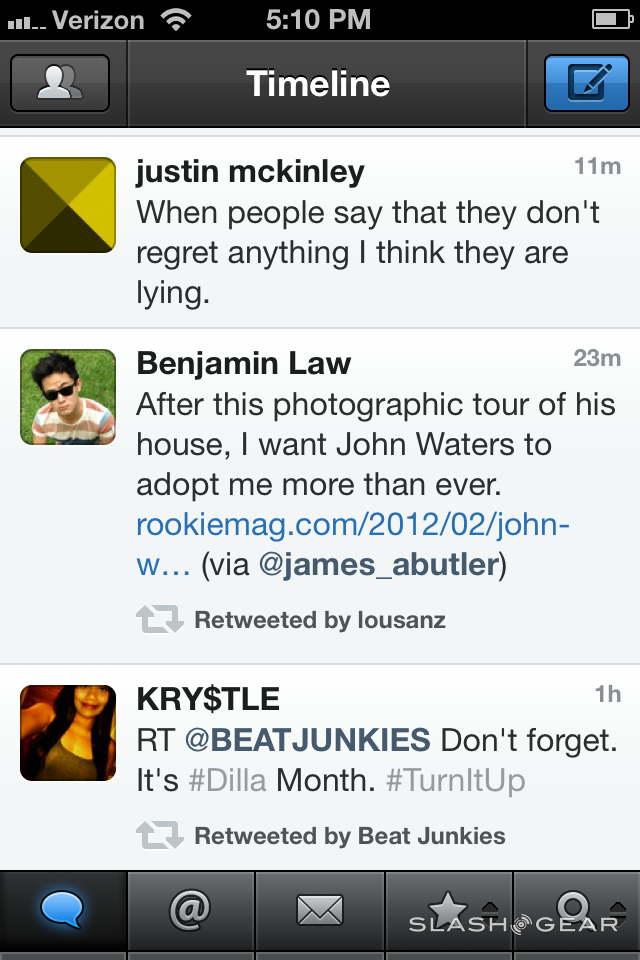Tap retweet icon under KRY$TLE tweet

160,835
